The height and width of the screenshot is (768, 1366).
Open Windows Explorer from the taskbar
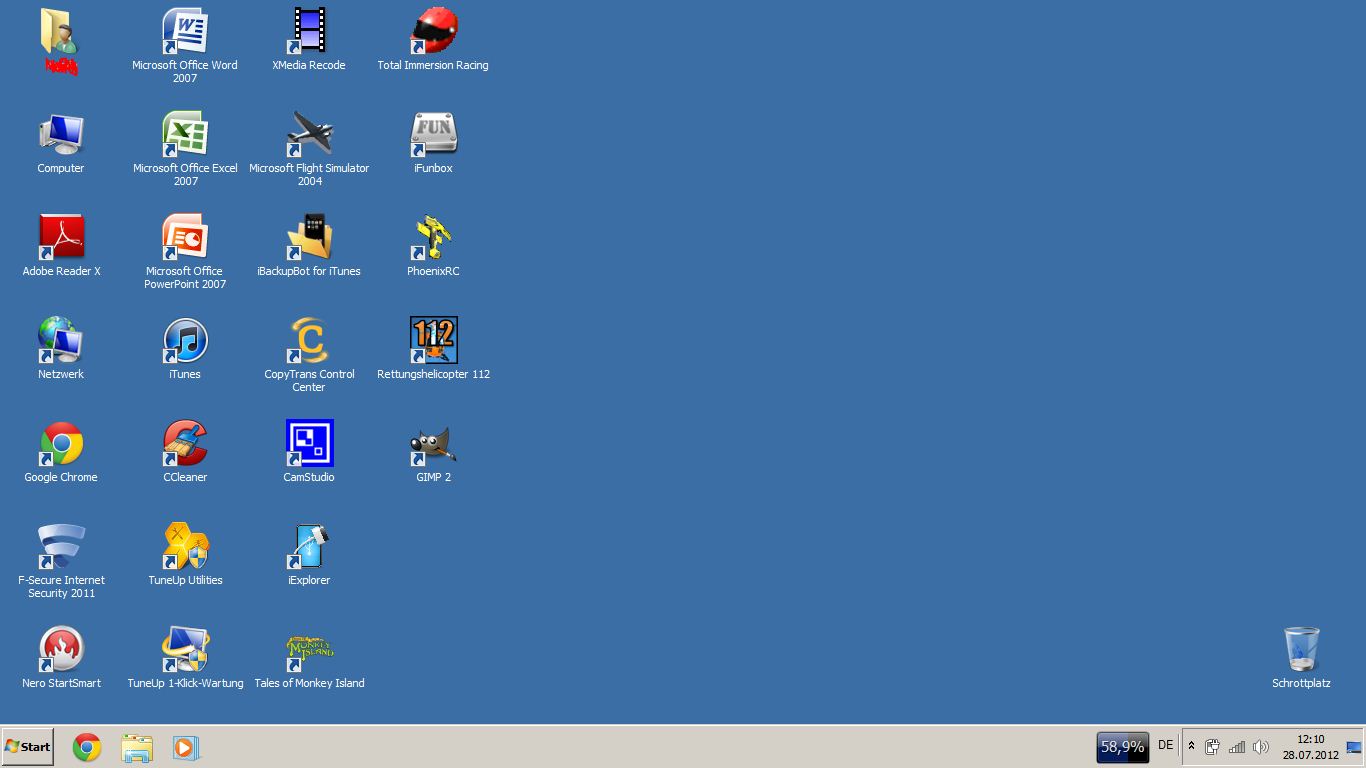pyautogui.click(x=137, y=747)
